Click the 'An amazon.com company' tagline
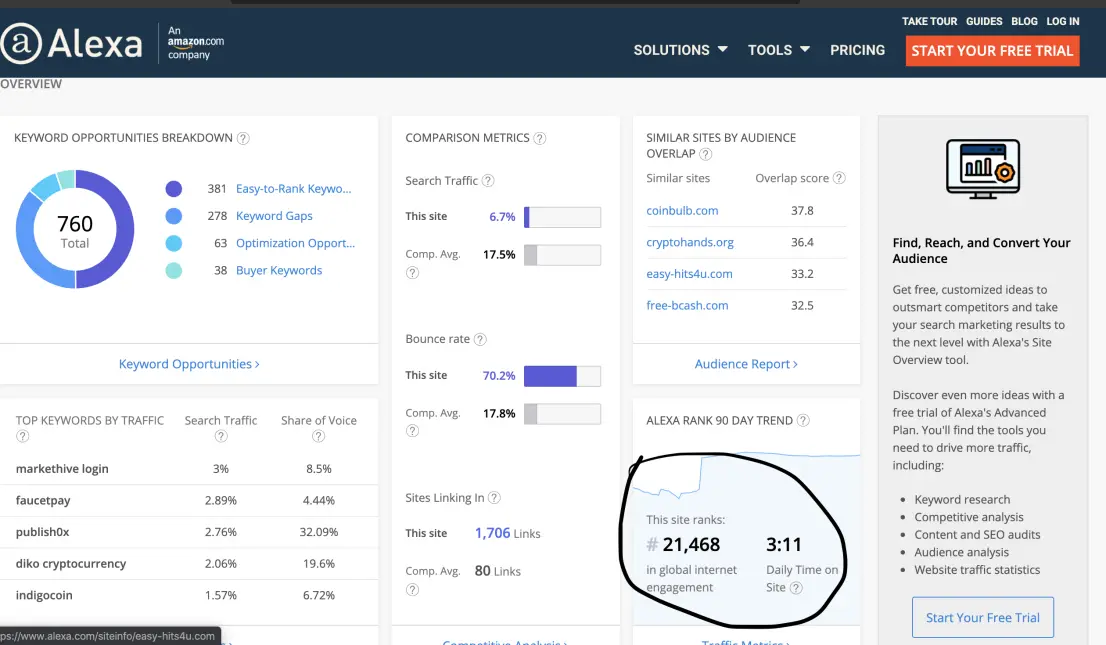This screenshot has height=645, width=1106. tap(195, 42)
